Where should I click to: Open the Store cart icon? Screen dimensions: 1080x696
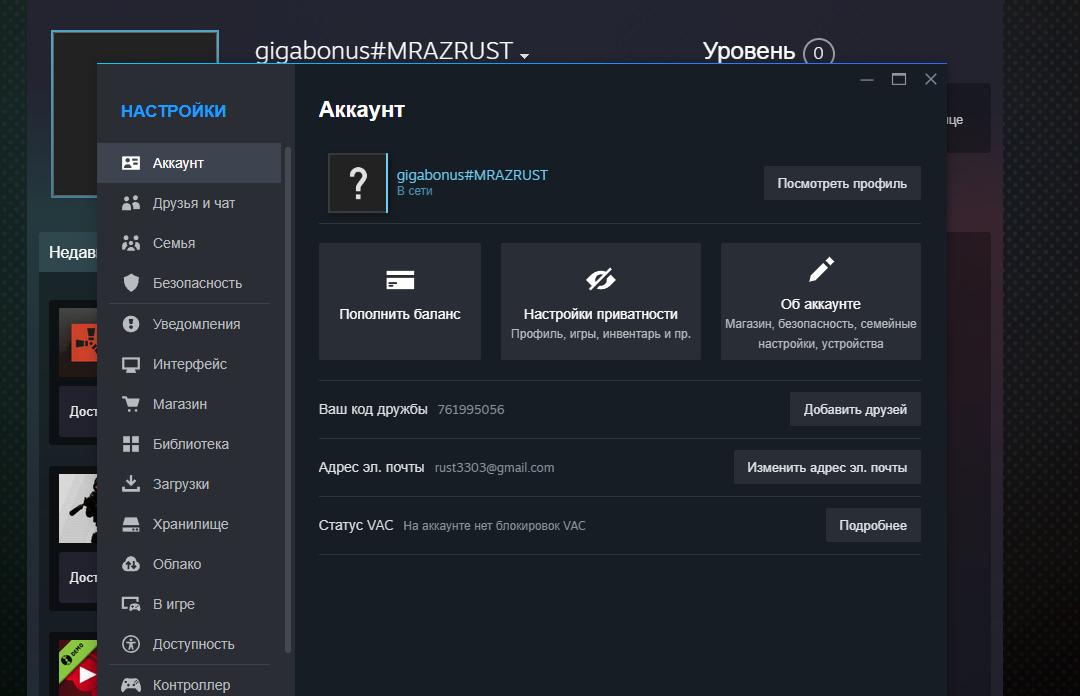131,404
